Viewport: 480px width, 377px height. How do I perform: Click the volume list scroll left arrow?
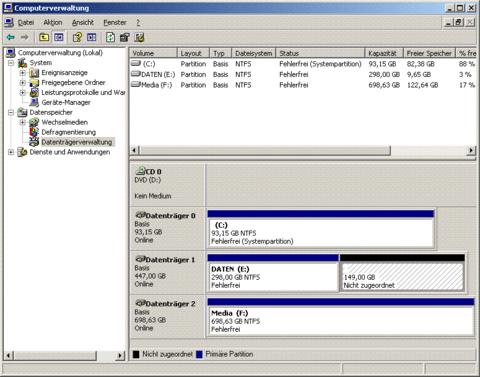(134, 150)
